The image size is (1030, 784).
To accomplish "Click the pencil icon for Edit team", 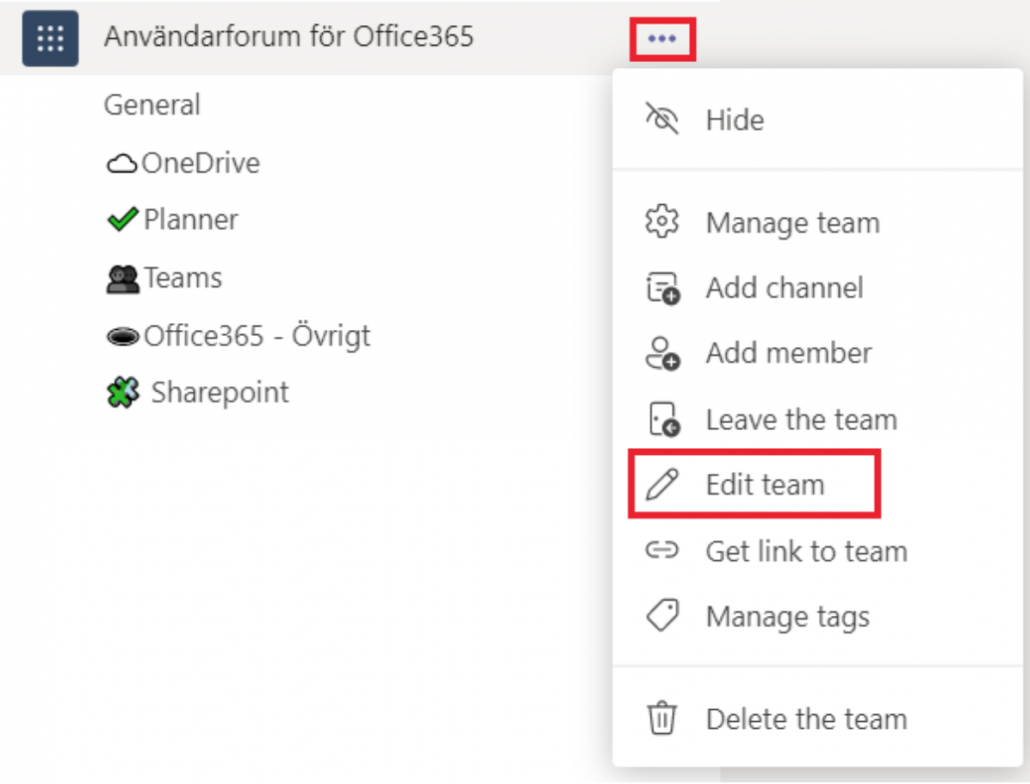I will point(662,485).
